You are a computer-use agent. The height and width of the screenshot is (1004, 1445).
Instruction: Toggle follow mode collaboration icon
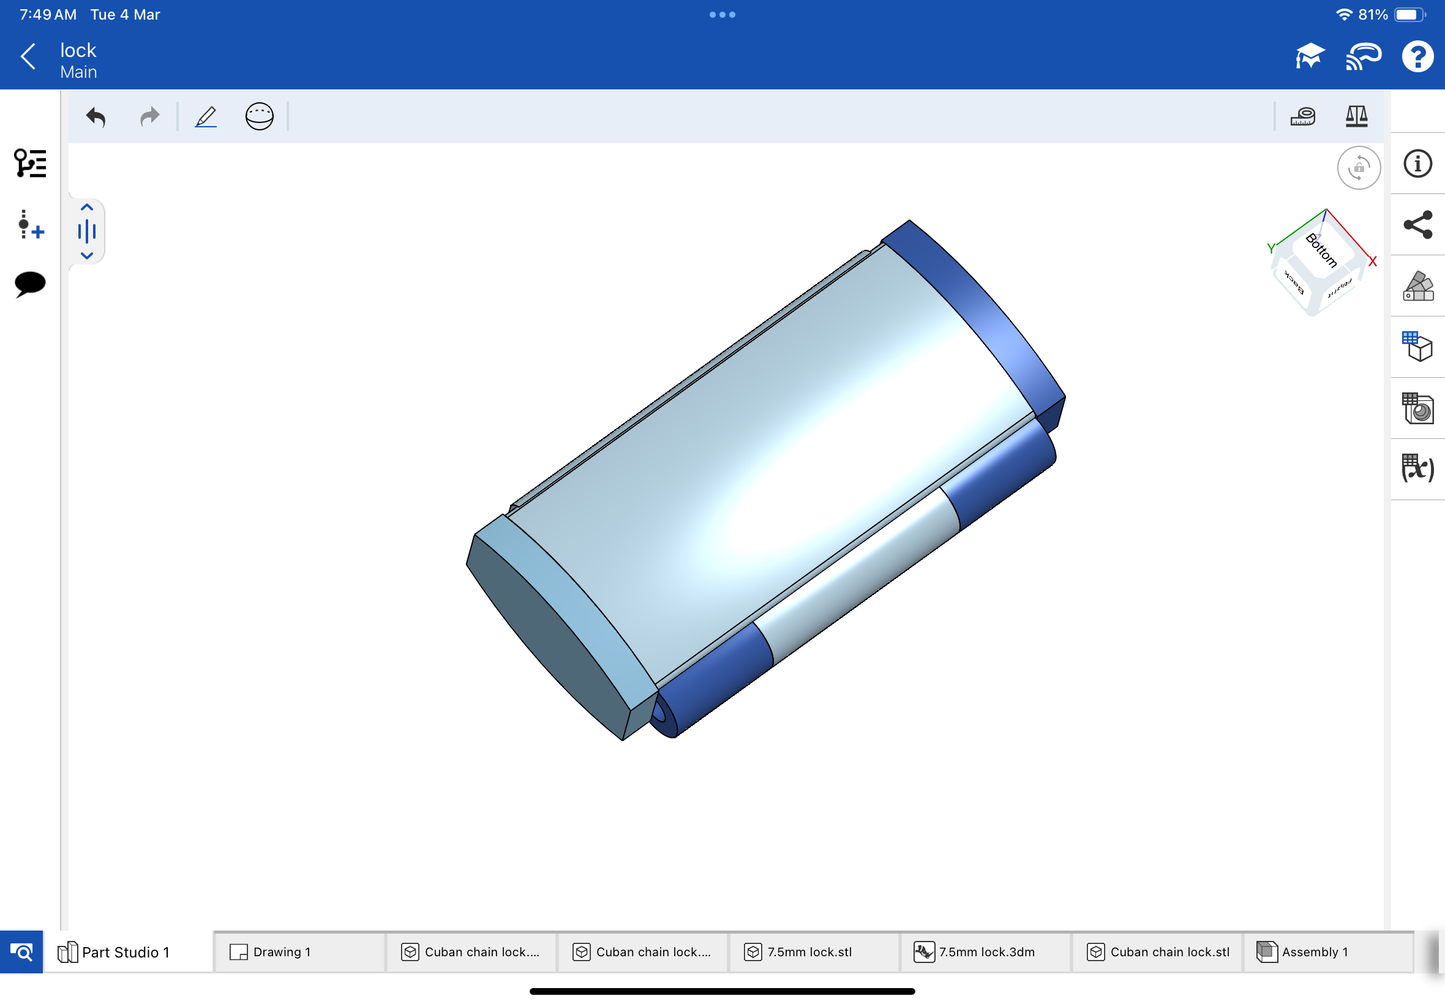coord(1363,57)
